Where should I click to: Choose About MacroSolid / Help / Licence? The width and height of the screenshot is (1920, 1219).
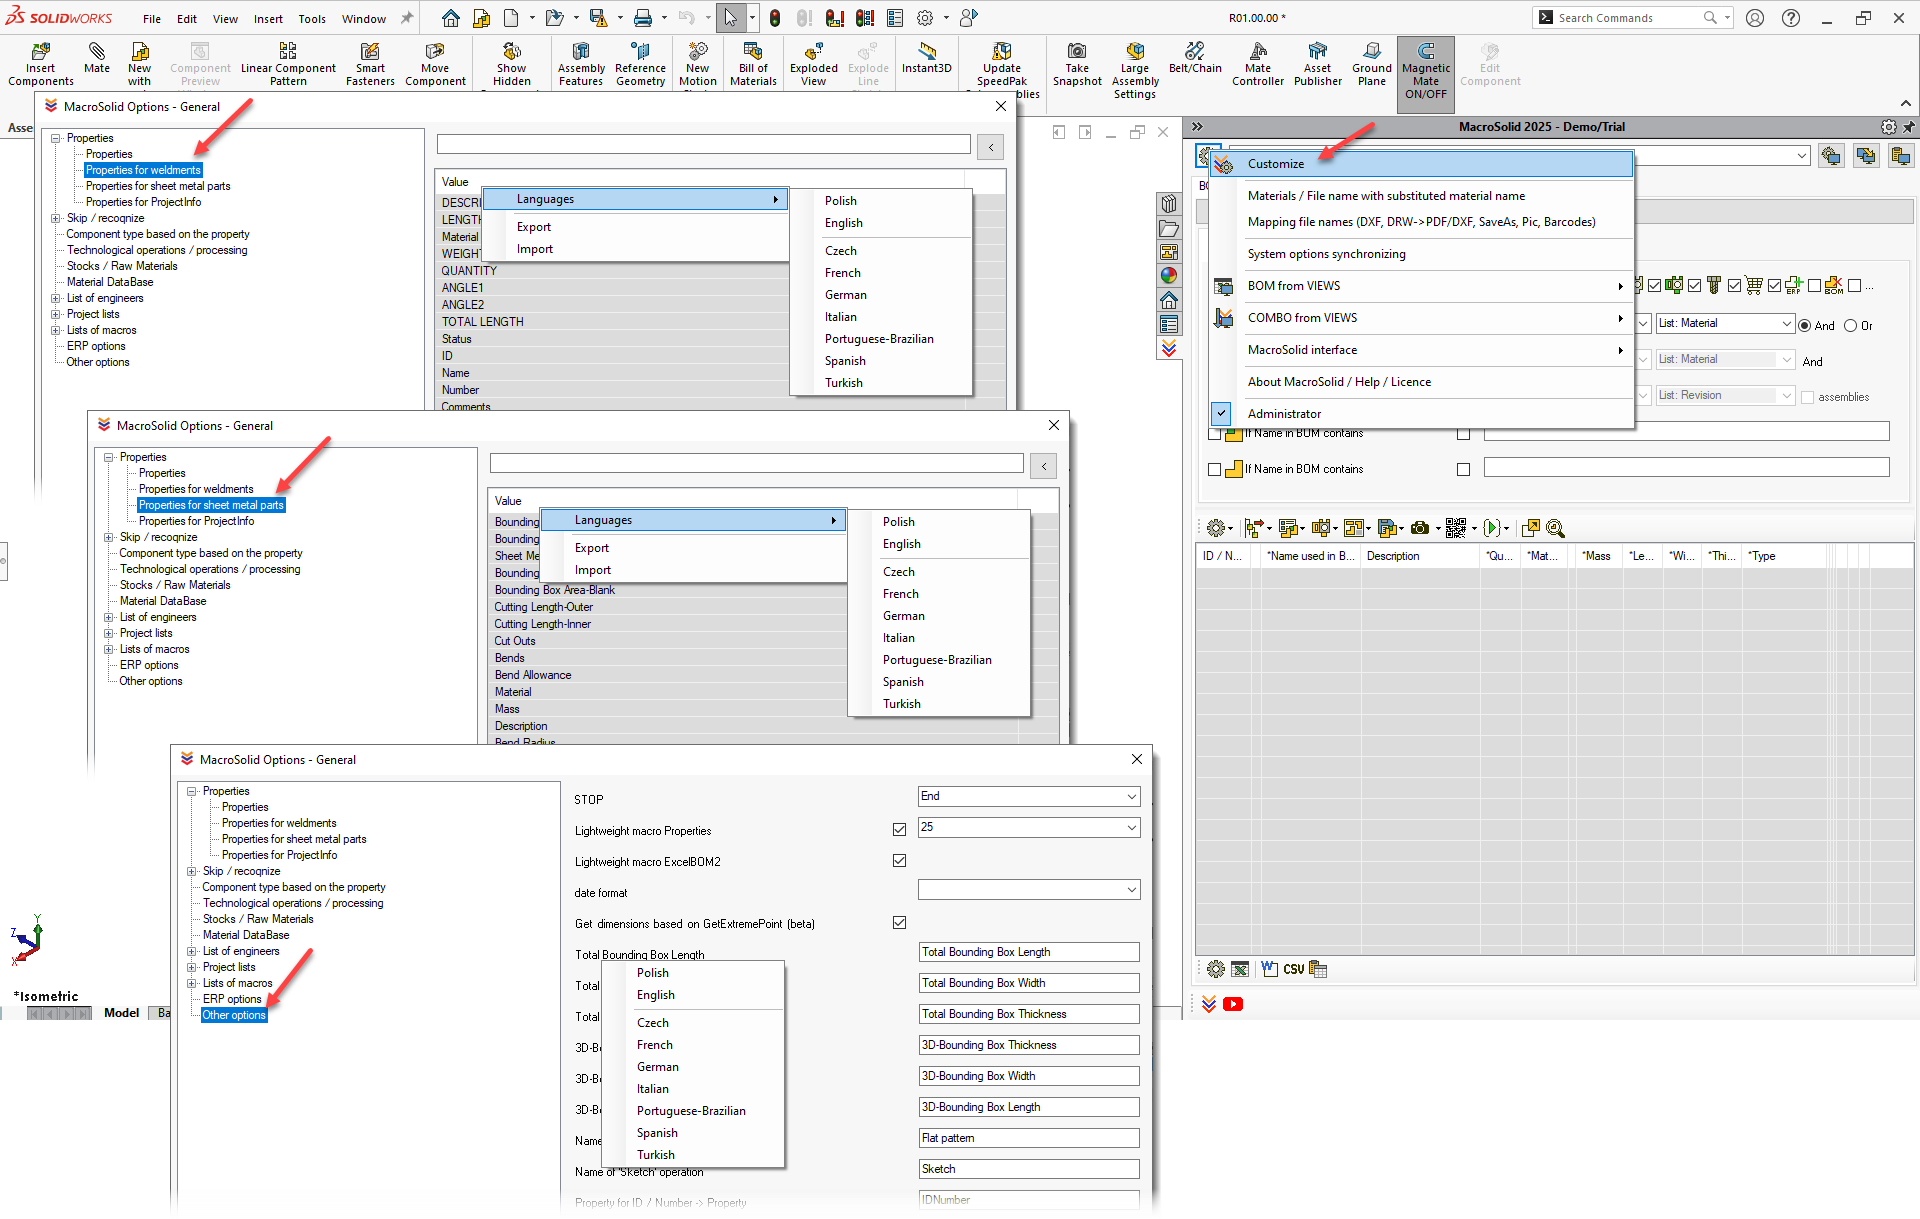click(1421, 382)
